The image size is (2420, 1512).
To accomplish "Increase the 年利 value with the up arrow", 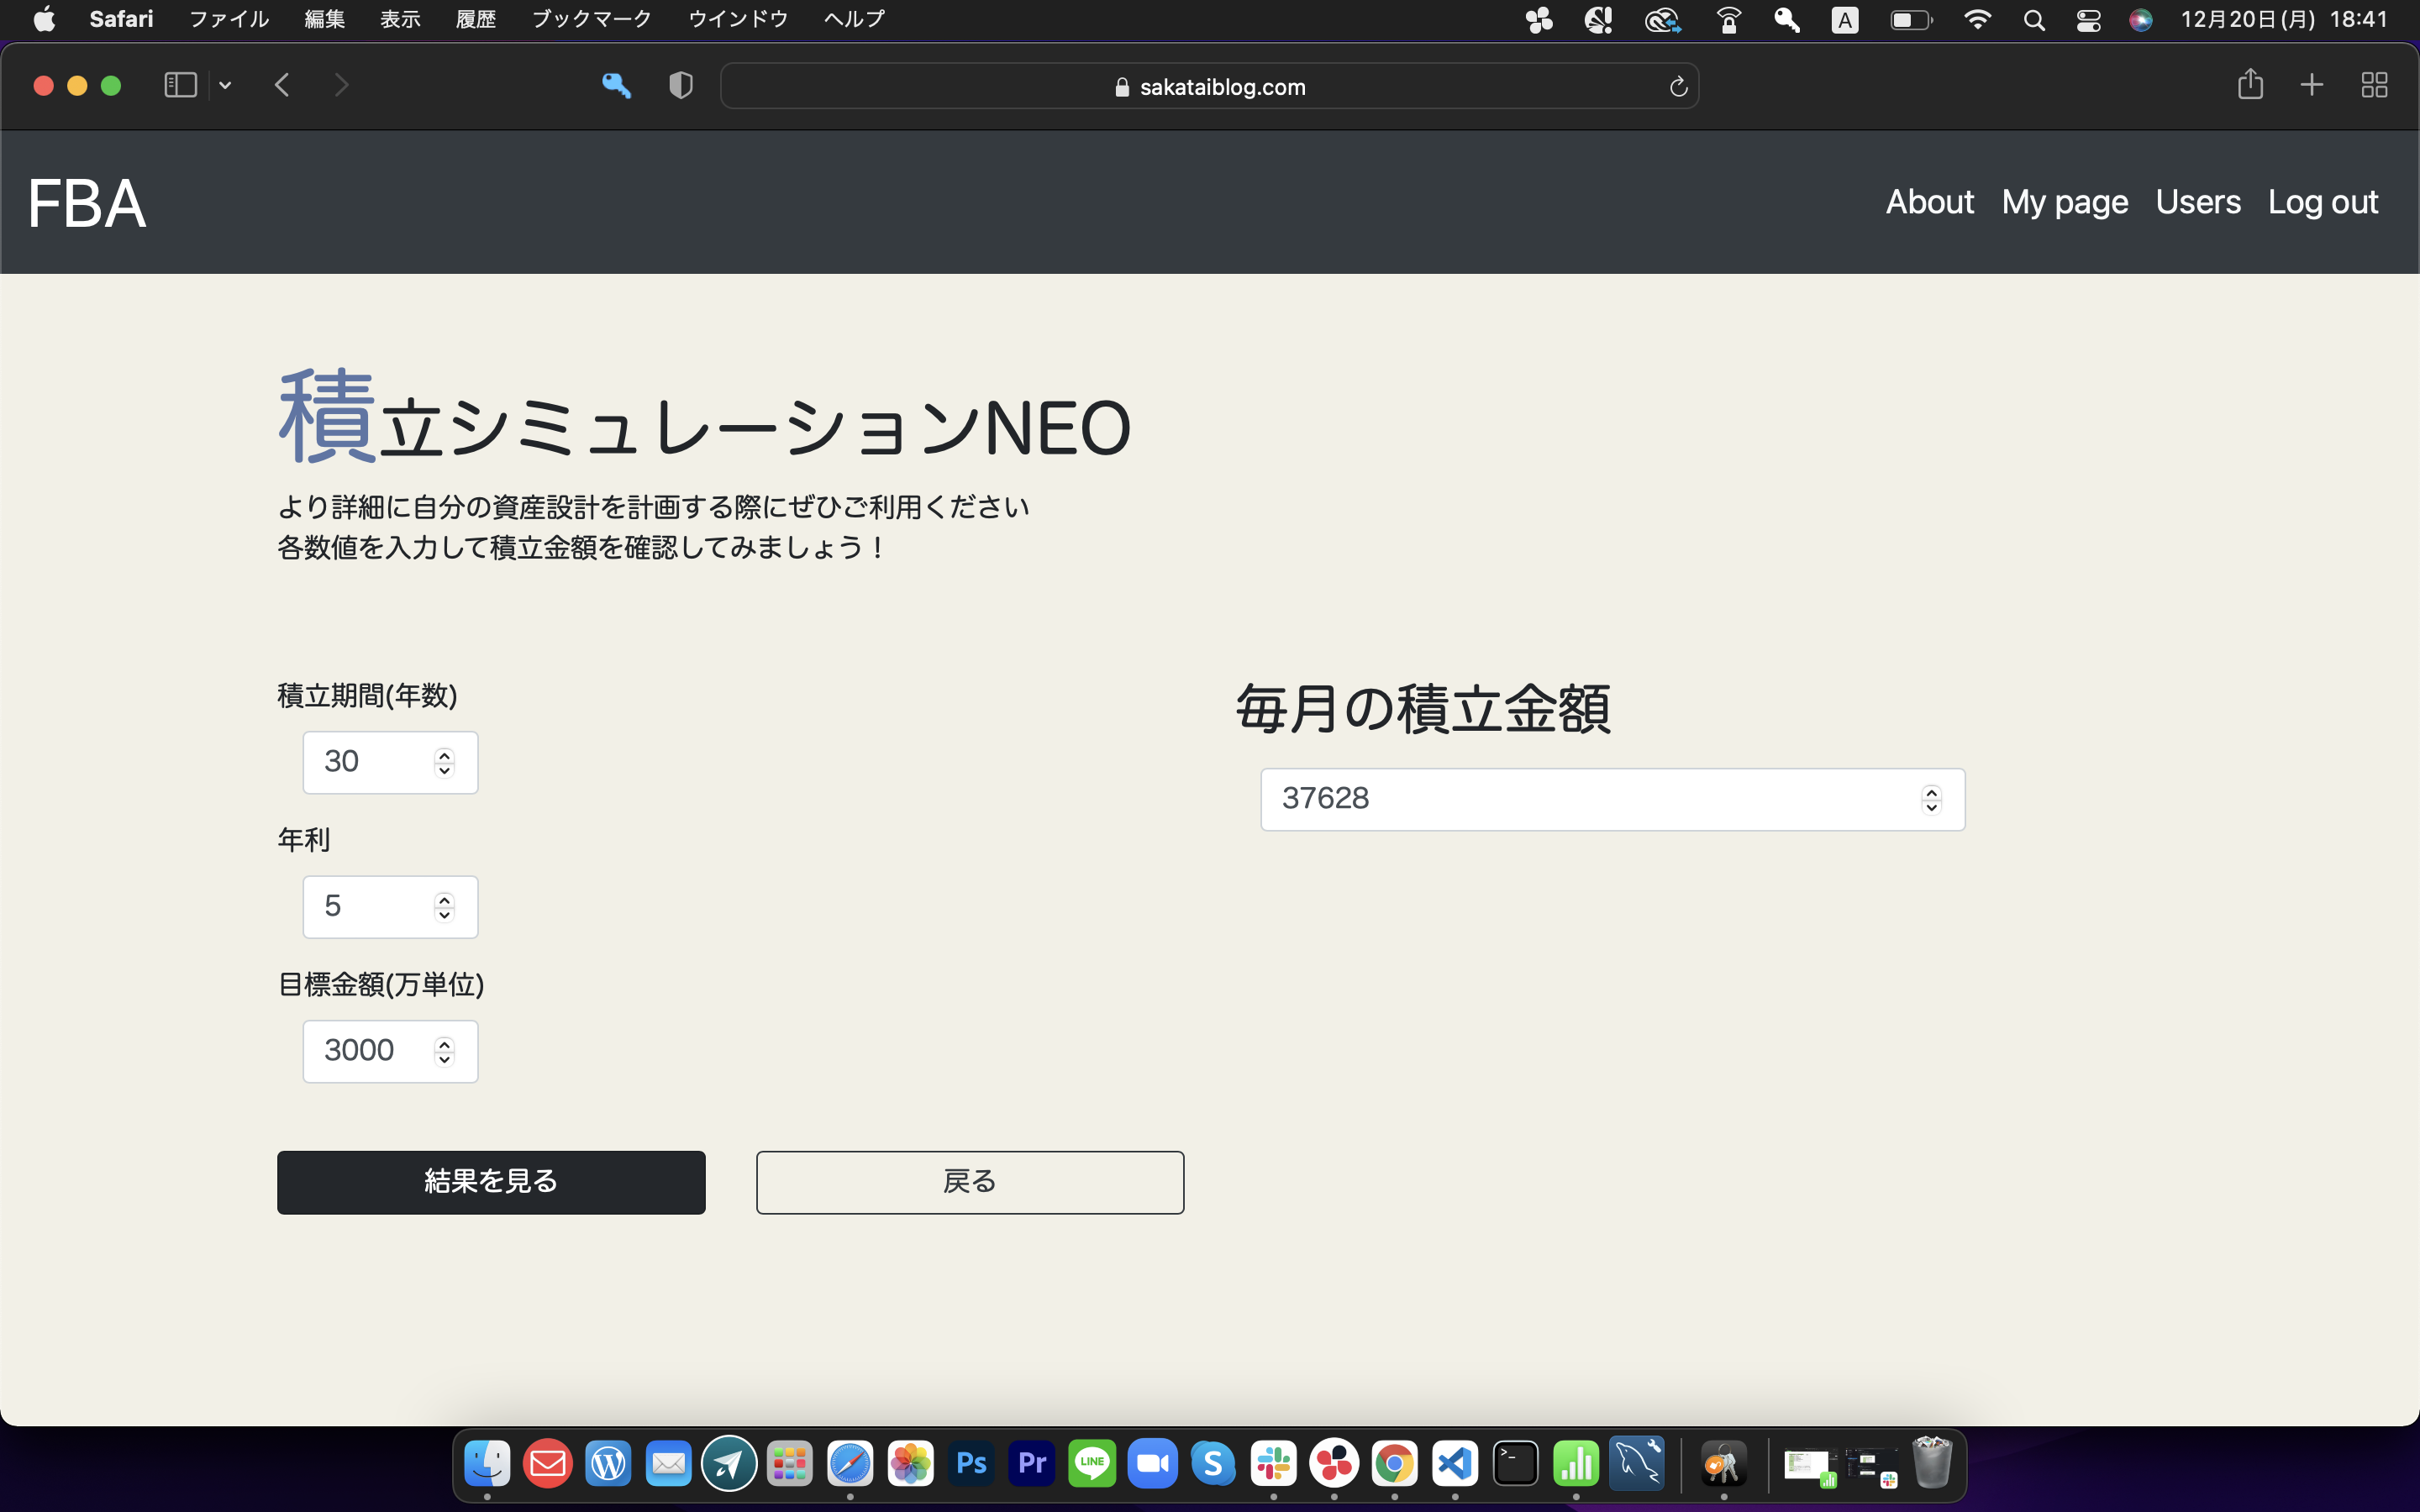I will [443, 898].
